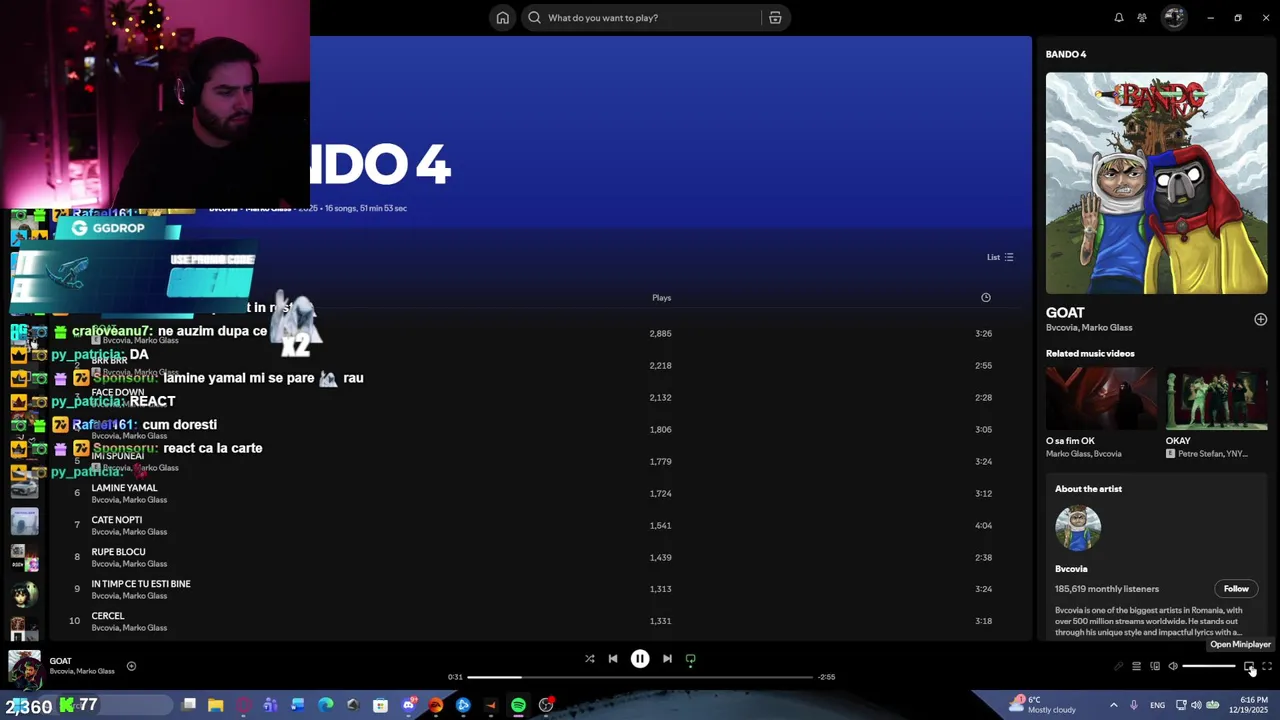Open Bvcovia, Marko Glass link under GOAT

click(x=1089, y=327)
